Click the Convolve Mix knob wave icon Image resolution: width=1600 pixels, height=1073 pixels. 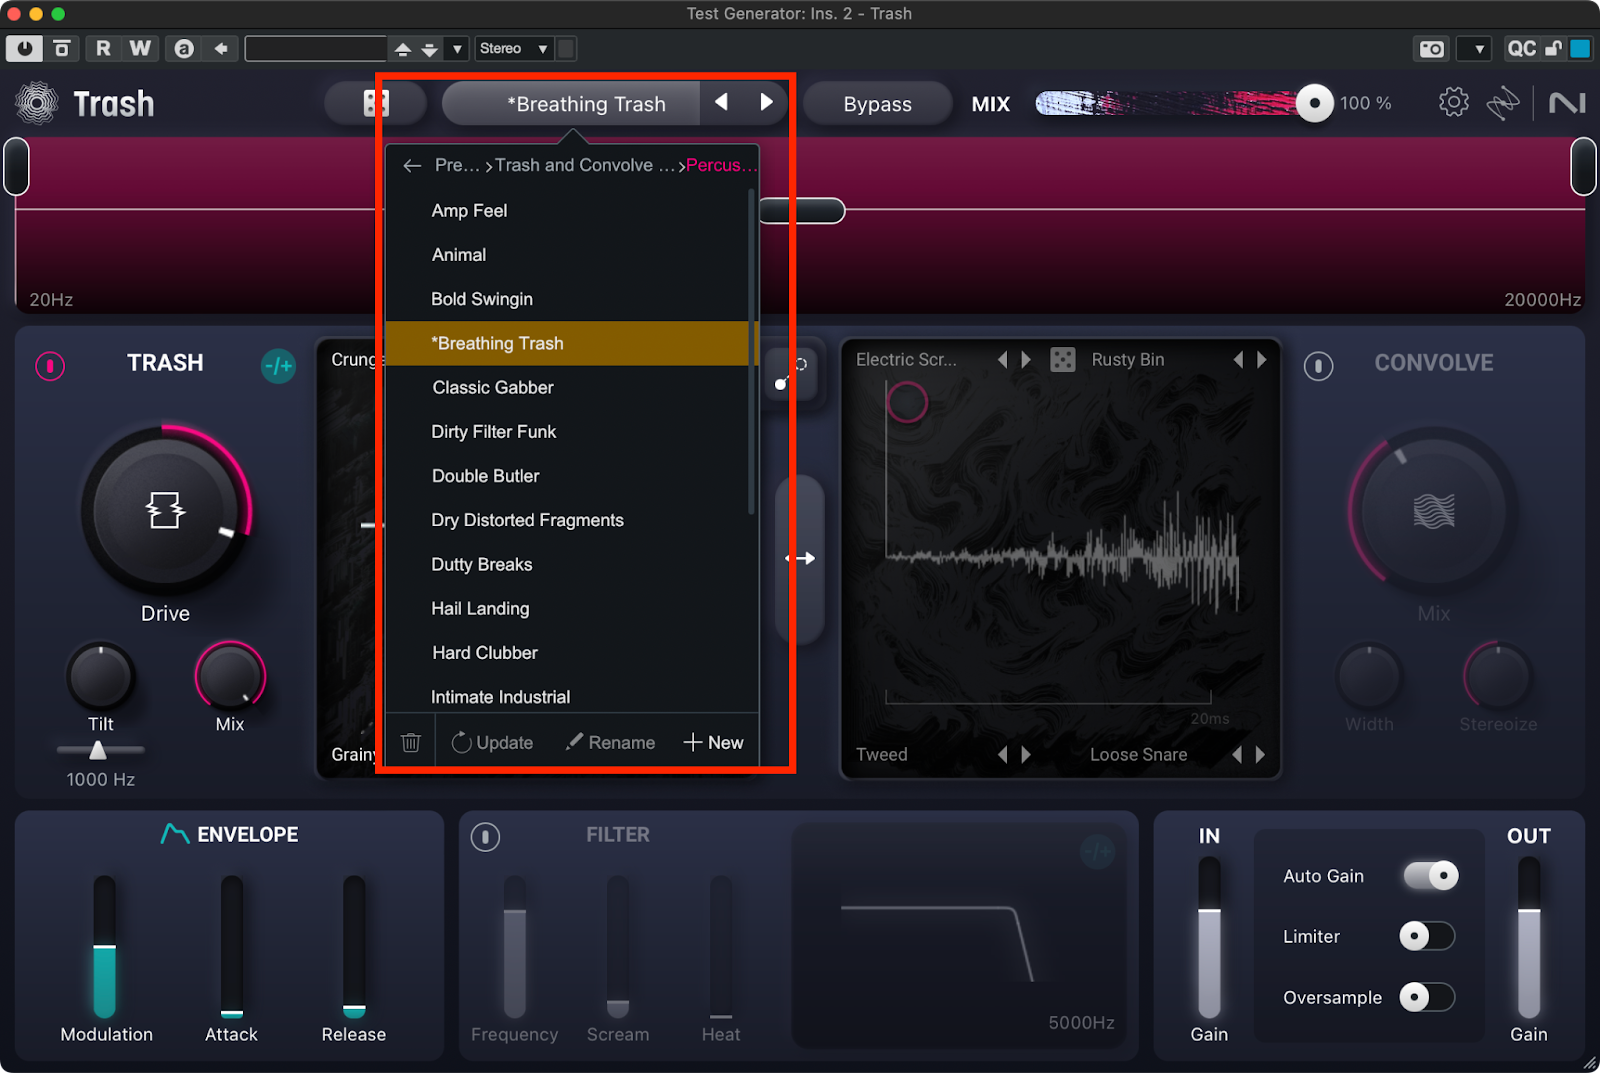pos(1434,511)
